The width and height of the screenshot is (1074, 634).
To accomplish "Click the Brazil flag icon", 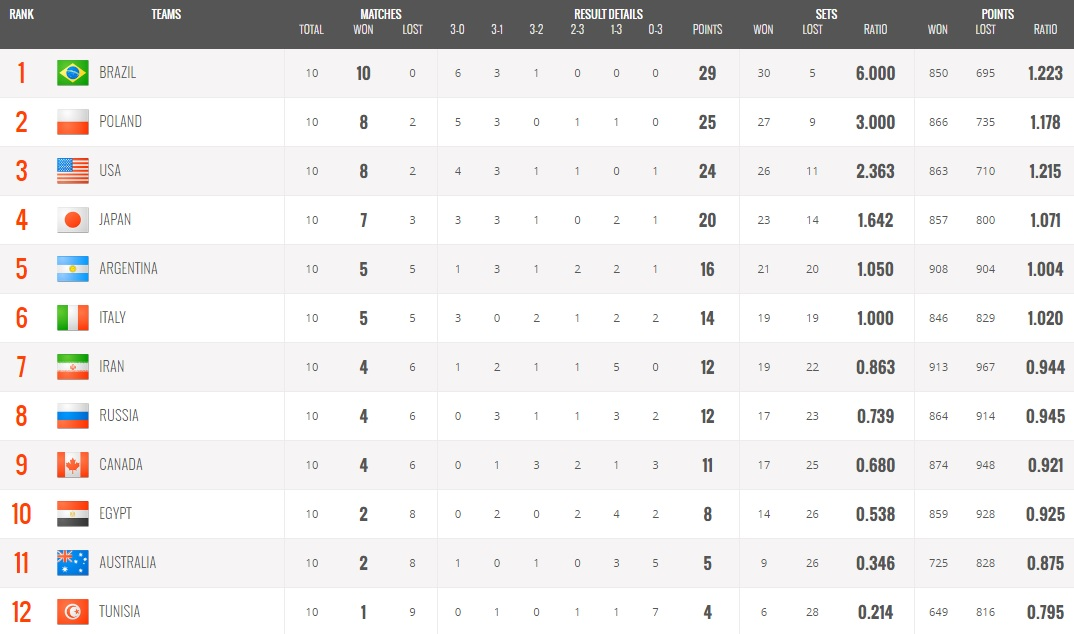I will tap(73, 73).
